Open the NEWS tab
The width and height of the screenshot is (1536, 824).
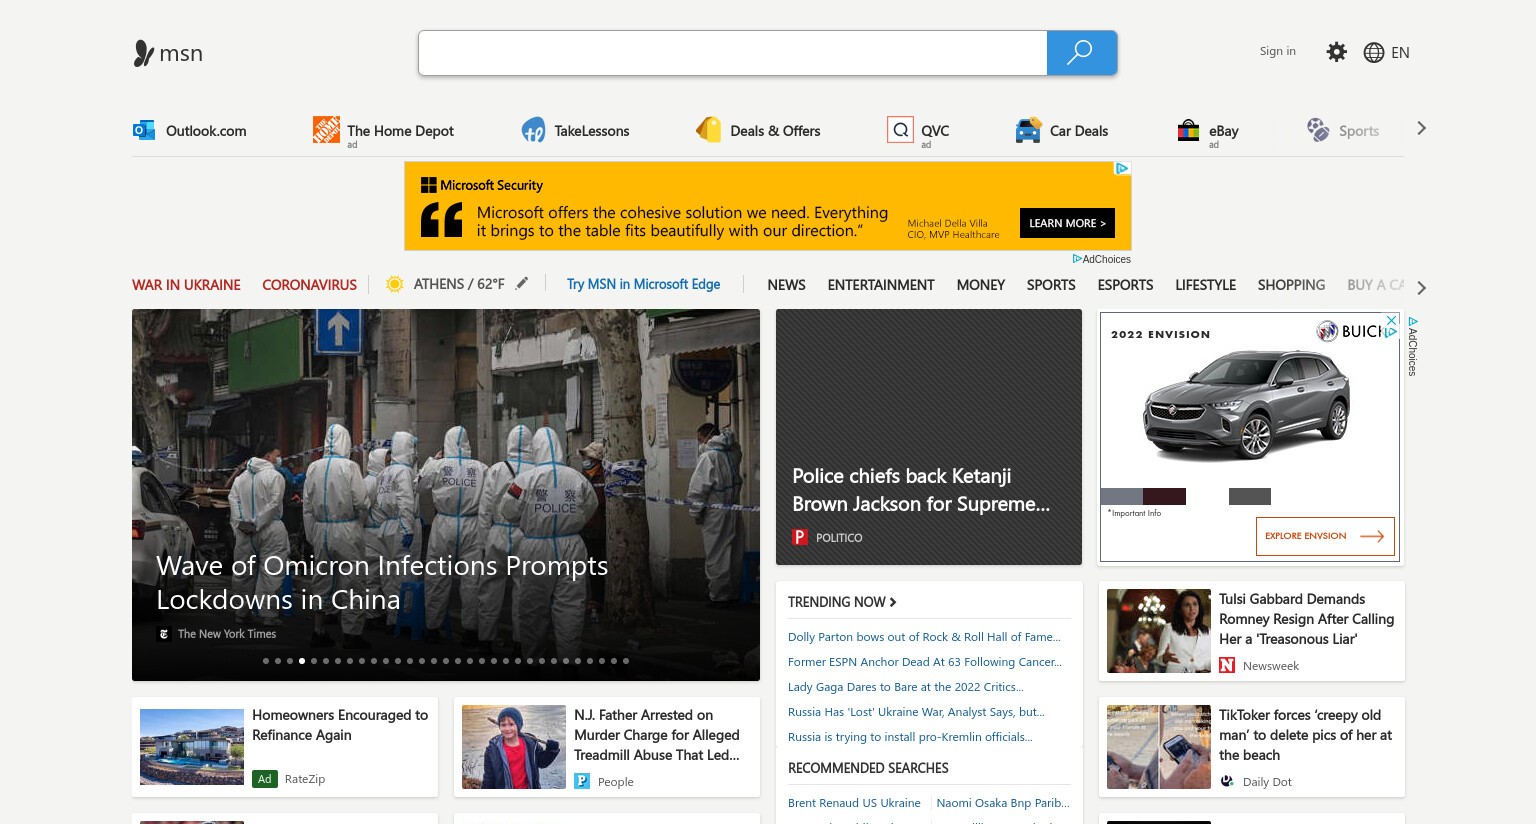point(786,285)
